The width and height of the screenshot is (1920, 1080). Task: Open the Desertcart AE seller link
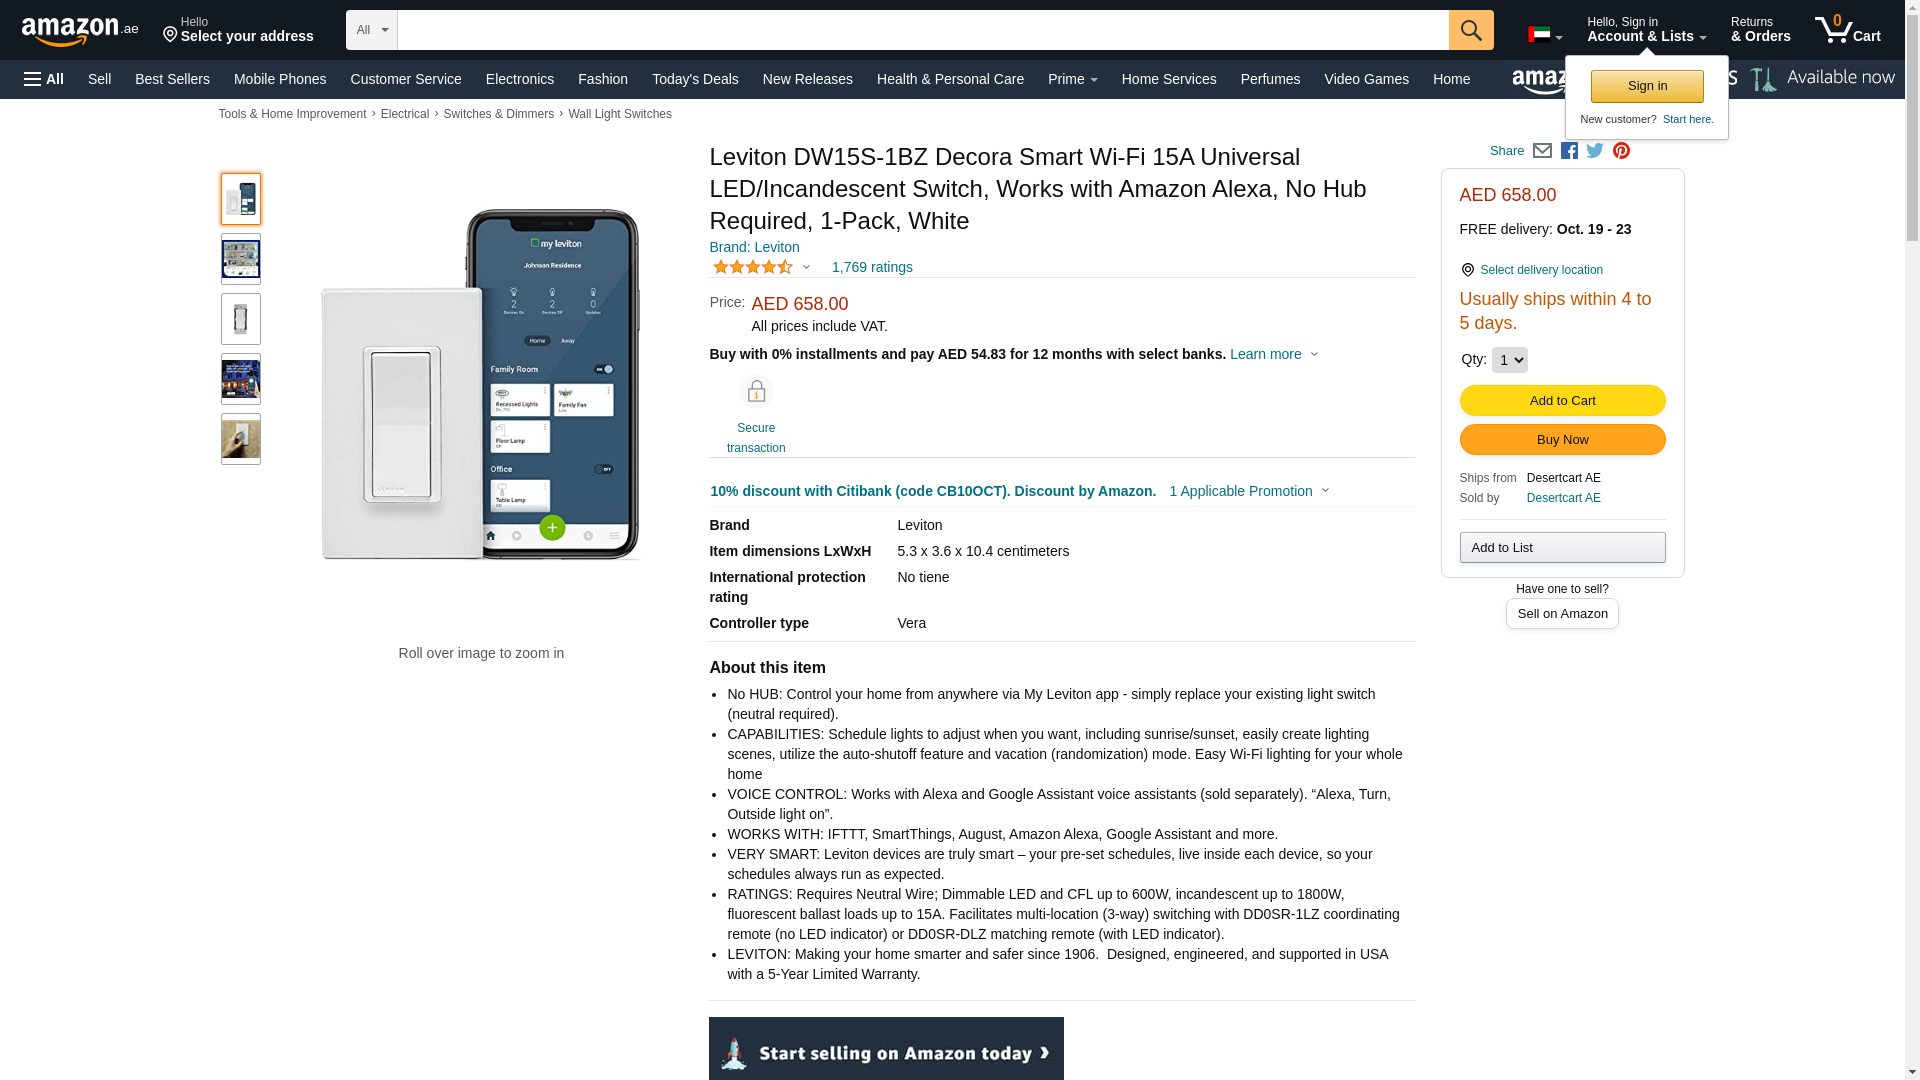pyautogui.click(x=1563, y=498)
